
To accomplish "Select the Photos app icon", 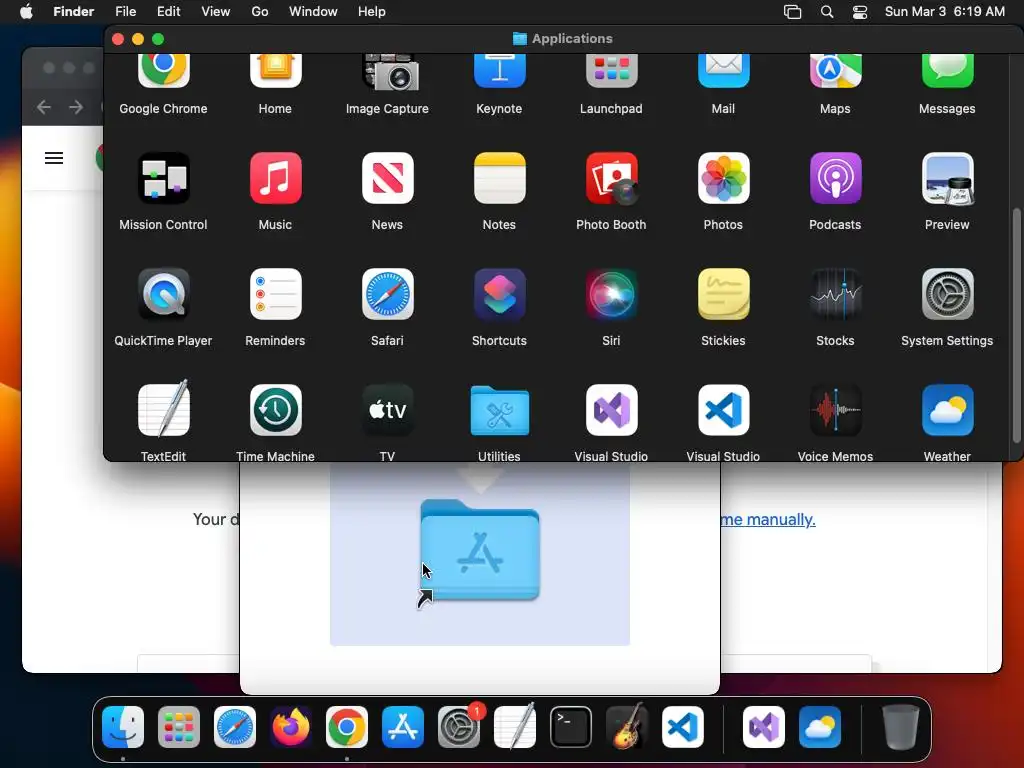I will pos(724,178).
